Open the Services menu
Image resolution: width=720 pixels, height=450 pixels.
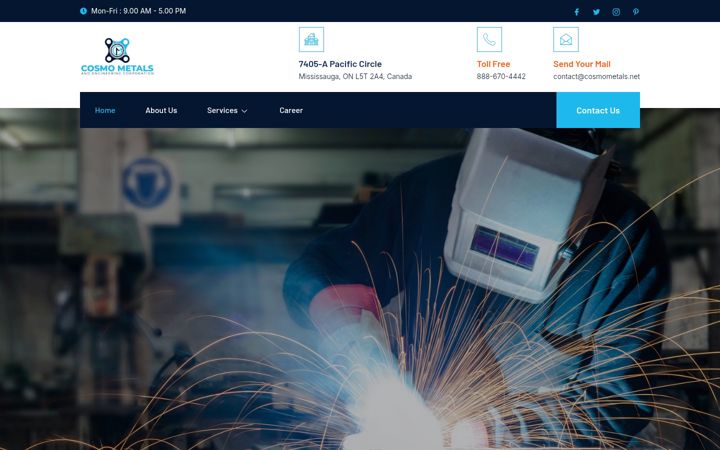click(222, 110)
